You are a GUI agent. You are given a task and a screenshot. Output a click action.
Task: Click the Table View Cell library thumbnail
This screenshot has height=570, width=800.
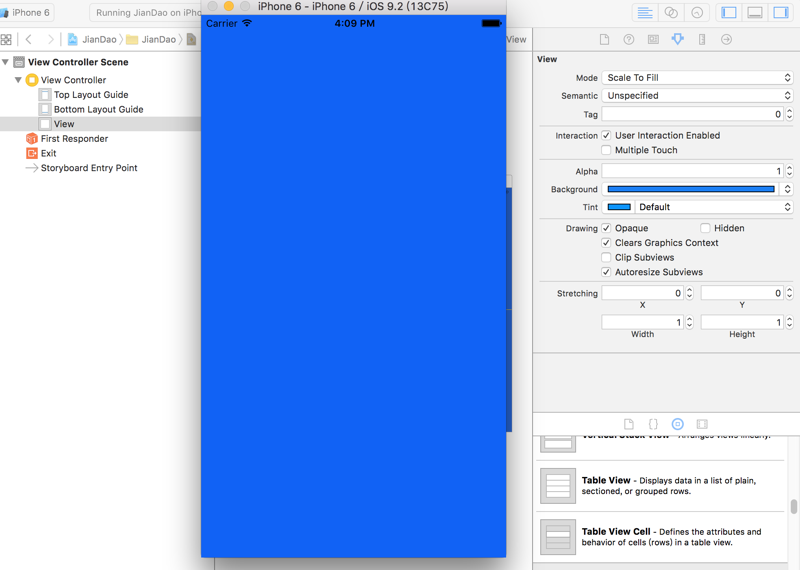coord(558,537)
